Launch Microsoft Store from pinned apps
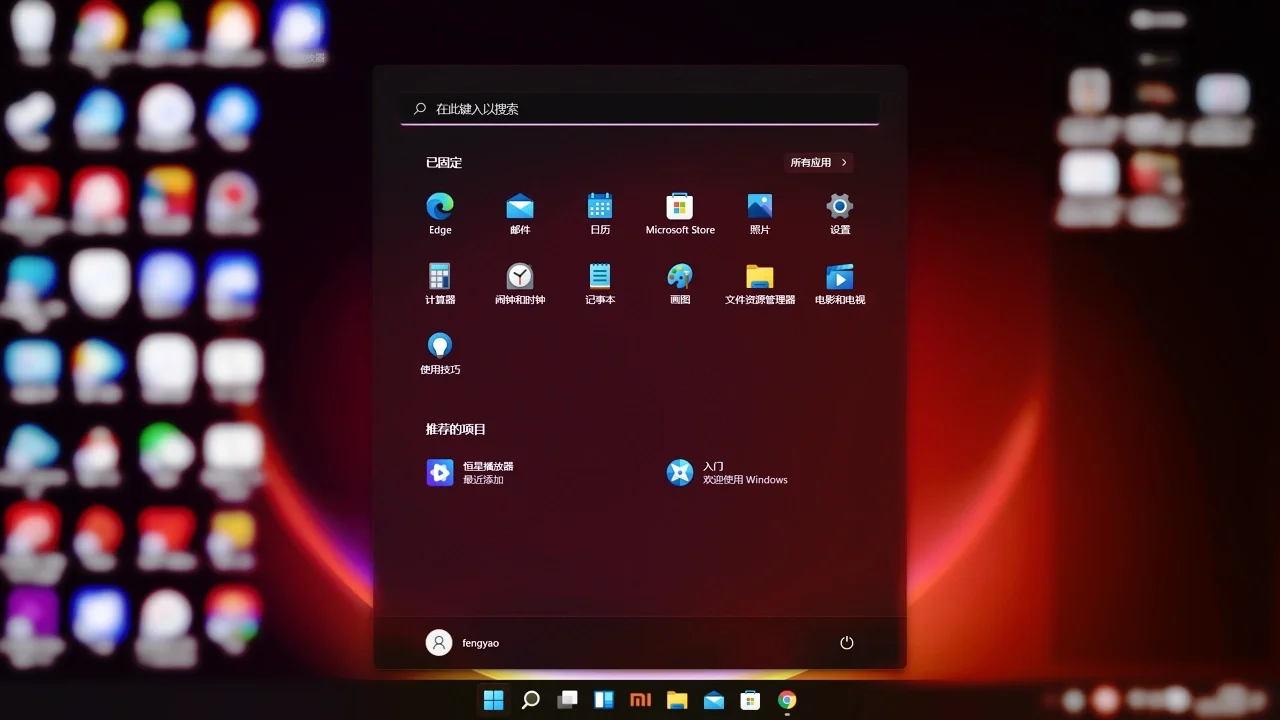Screen dimensions: 1280x720 680,214
